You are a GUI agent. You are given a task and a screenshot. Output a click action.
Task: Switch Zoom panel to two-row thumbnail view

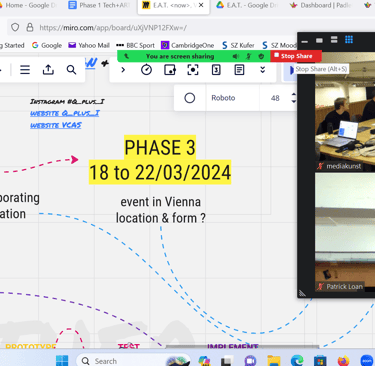point(334,40)
